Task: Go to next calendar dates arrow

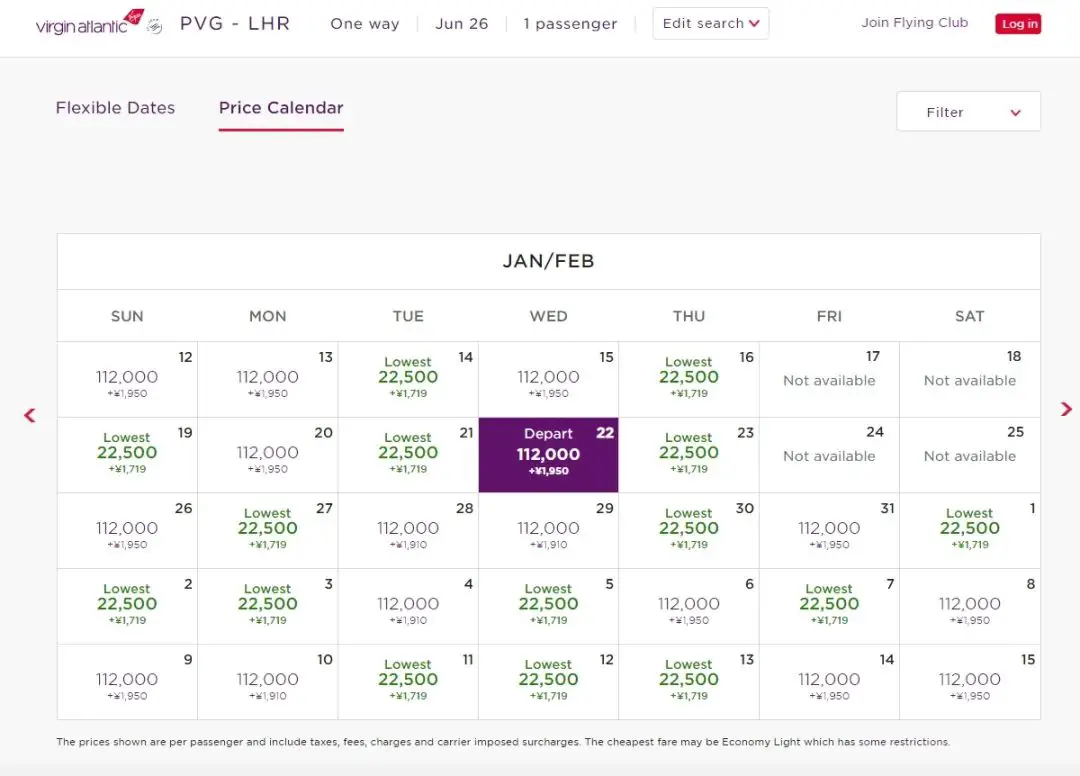Action: (x=1065, y=409)
